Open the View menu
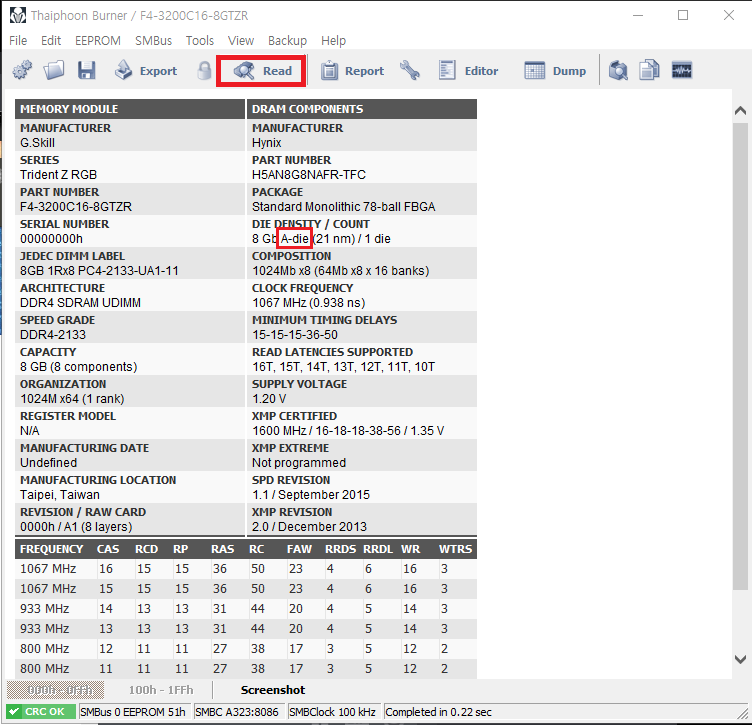The image size is (752, 725). coord(241,41)
